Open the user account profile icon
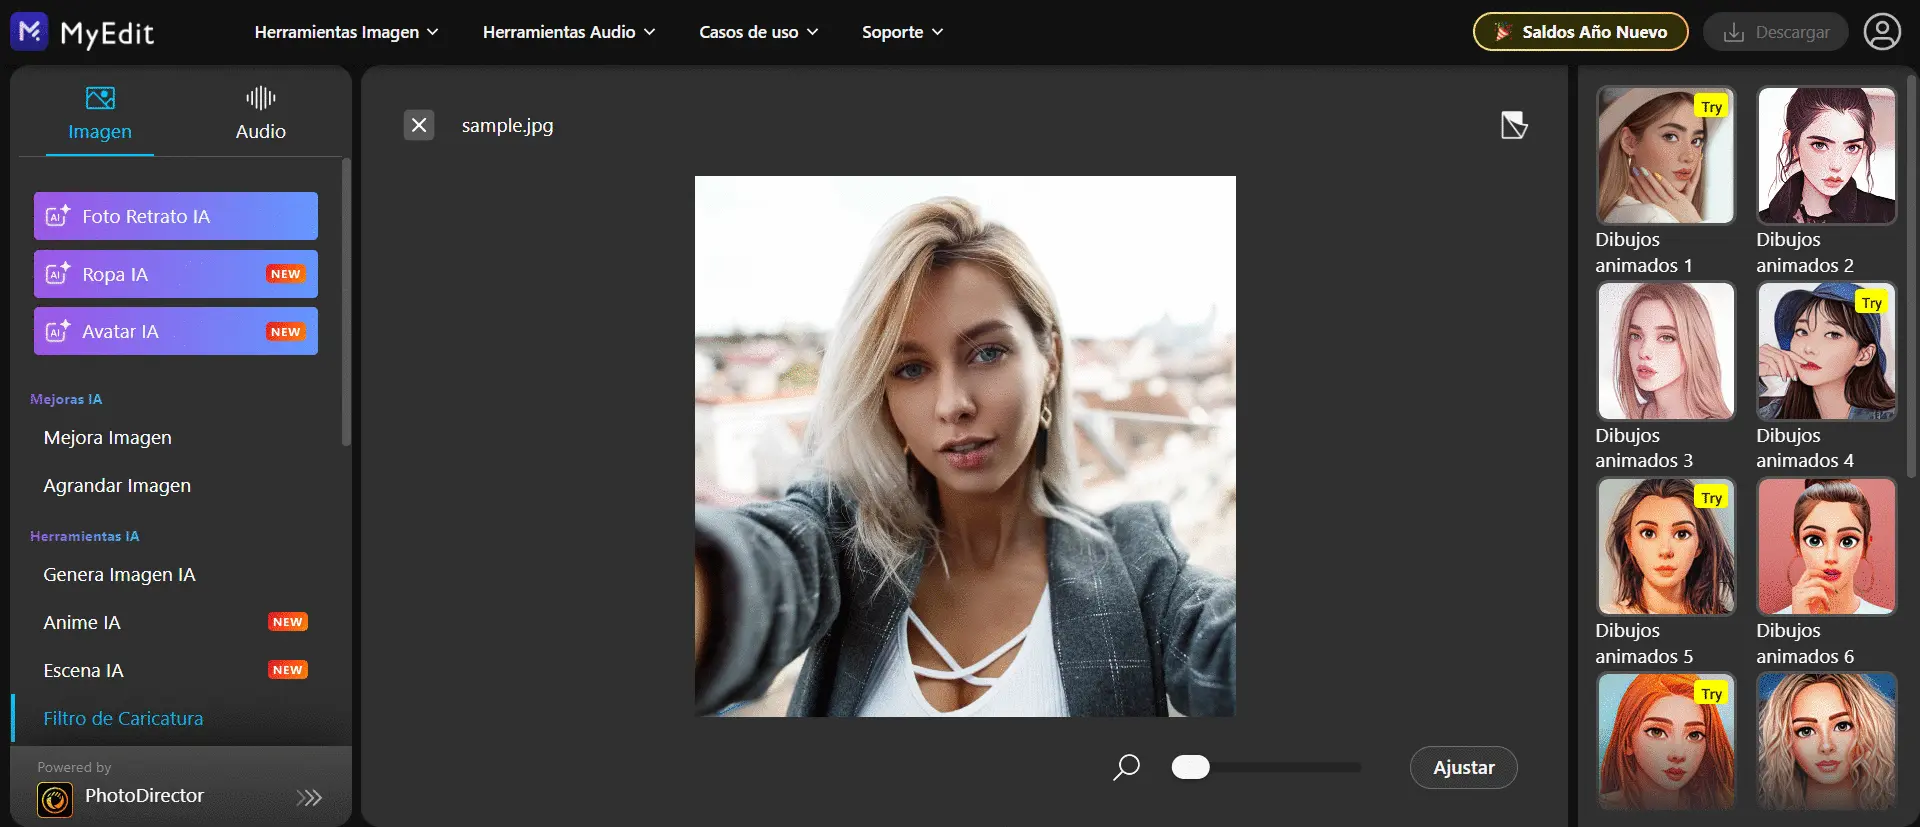 click(1882, 32)
